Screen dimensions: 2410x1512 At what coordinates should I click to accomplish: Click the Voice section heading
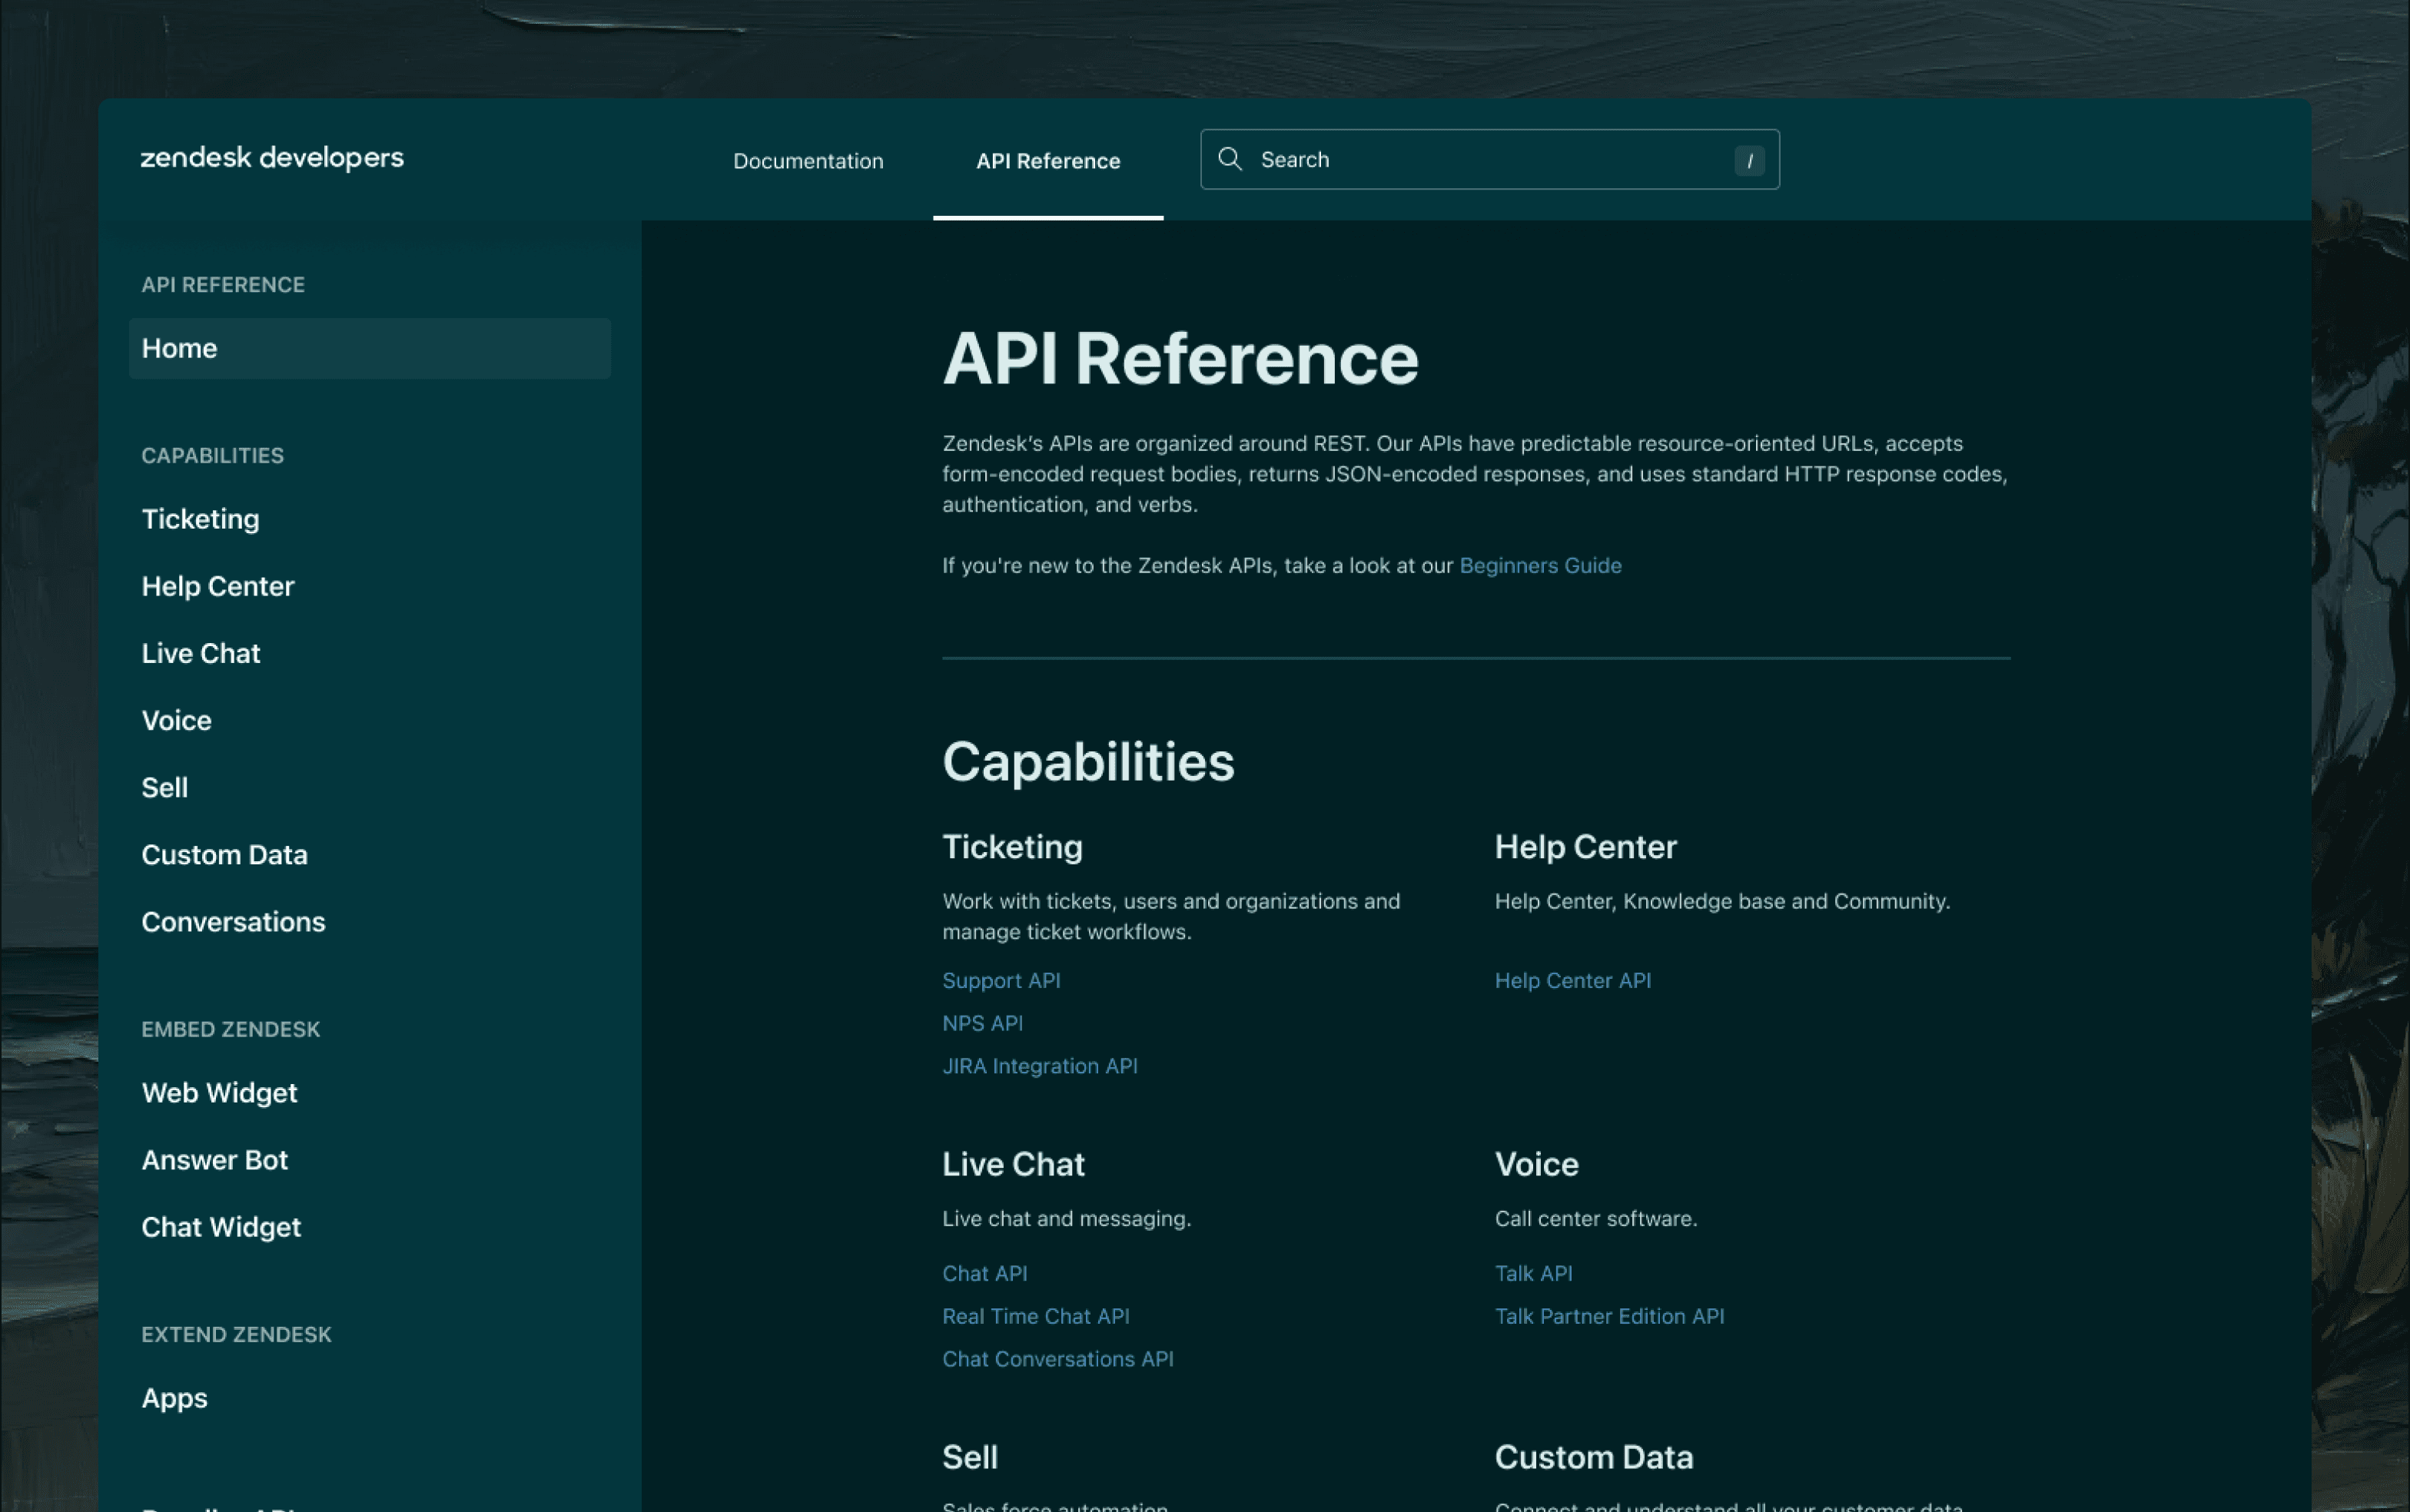point(1537,1164)
